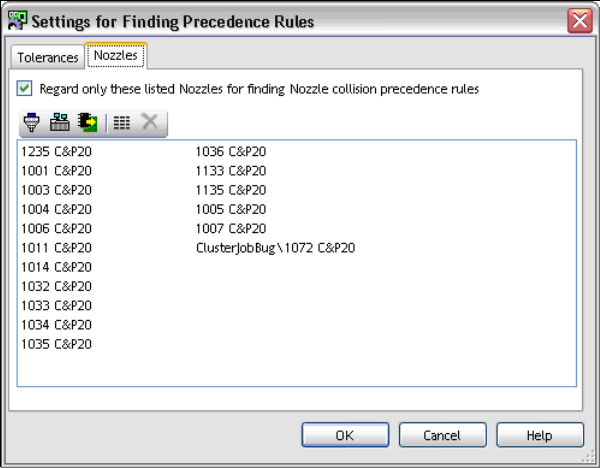Click the import component icon with yellow arrow

87,122
